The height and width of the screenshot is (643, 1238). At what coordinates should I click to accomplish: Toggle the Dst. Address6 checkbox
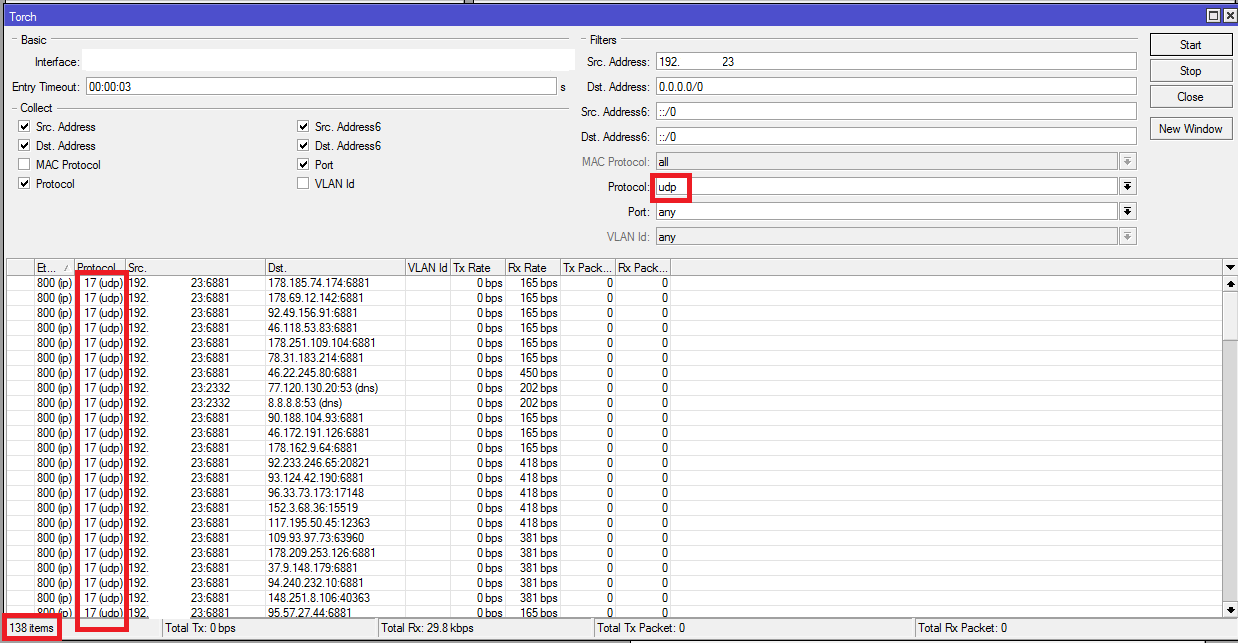pos(303,146)
